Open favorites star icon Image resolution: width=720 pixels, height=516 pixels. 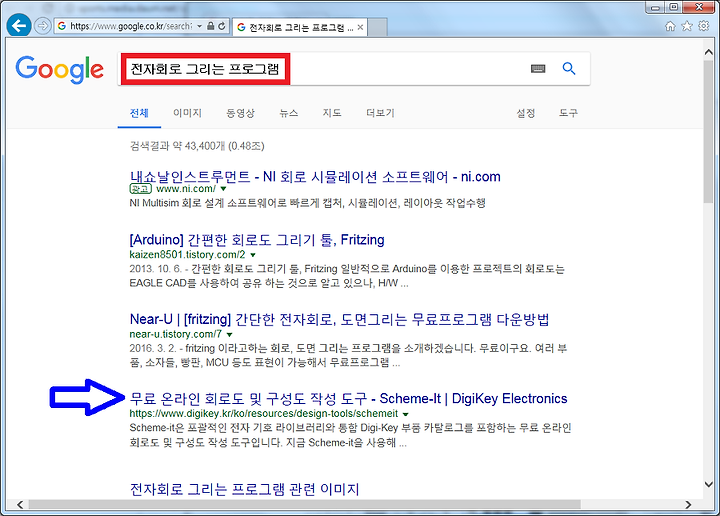[x=687, y=26]
